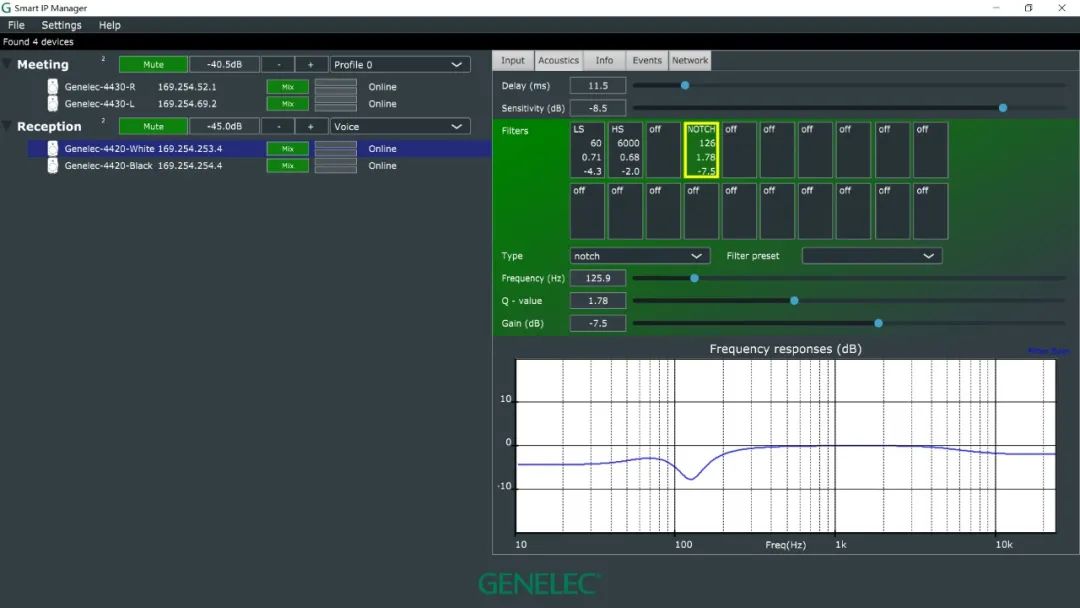This screenshot has height=608, width=1080.
Task: Collapse the Meeting group
Action: [7, 64]
